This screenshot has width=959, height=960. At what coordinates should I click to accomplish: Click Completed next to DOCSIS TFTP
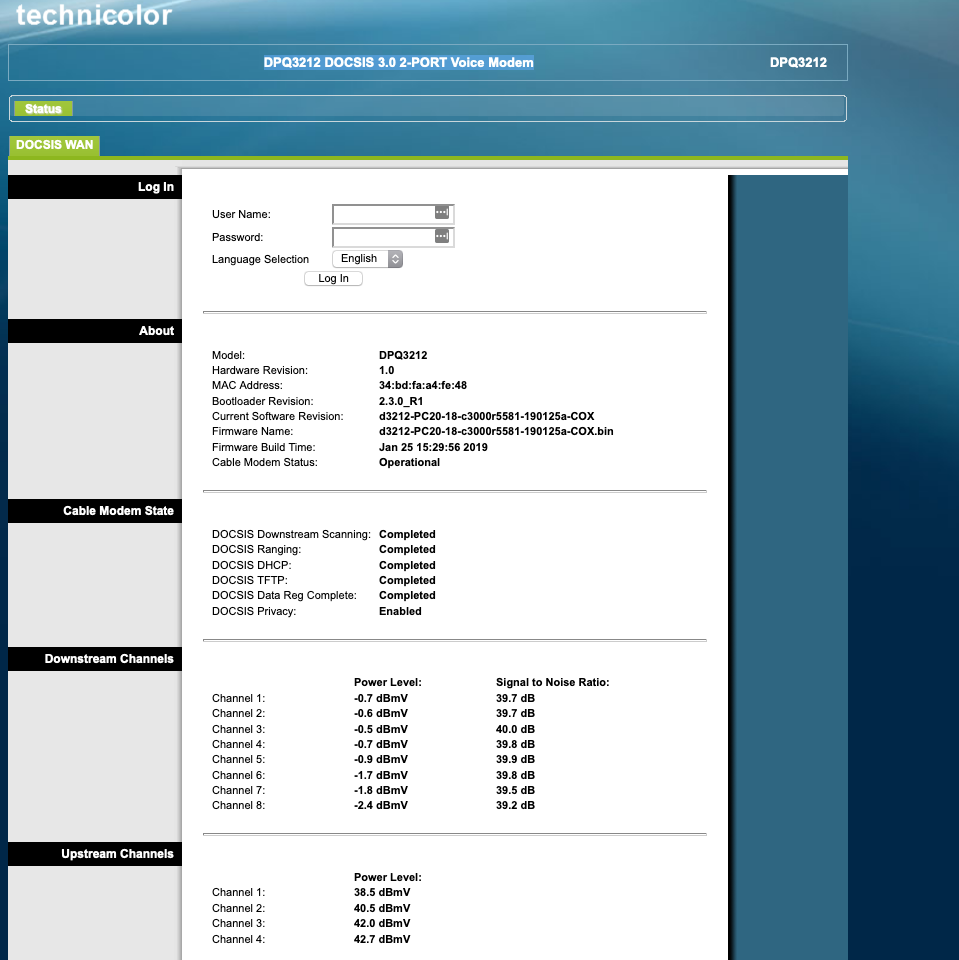(x=407, y=580)
